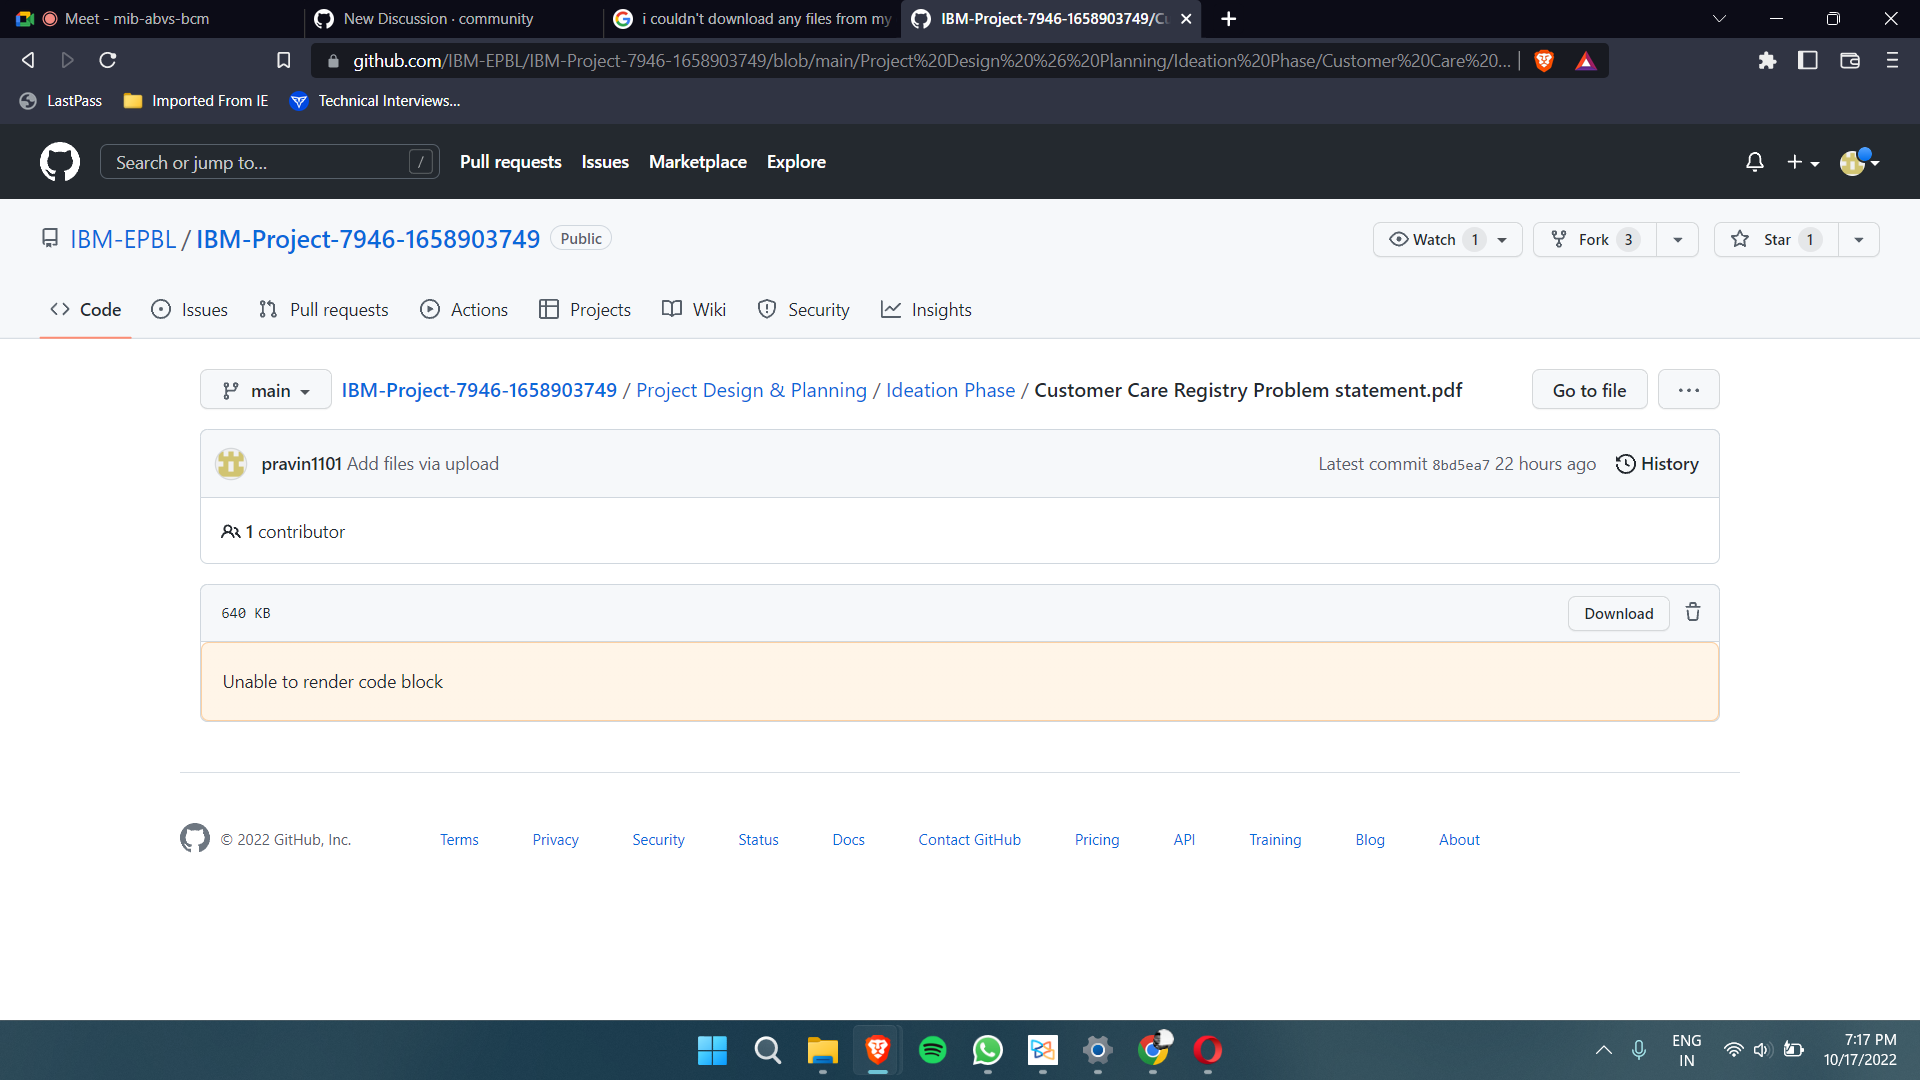This screenshot has width=1920, height=1080.
Task: Open the Brave wallet icon
Action: click(1850, 61)
